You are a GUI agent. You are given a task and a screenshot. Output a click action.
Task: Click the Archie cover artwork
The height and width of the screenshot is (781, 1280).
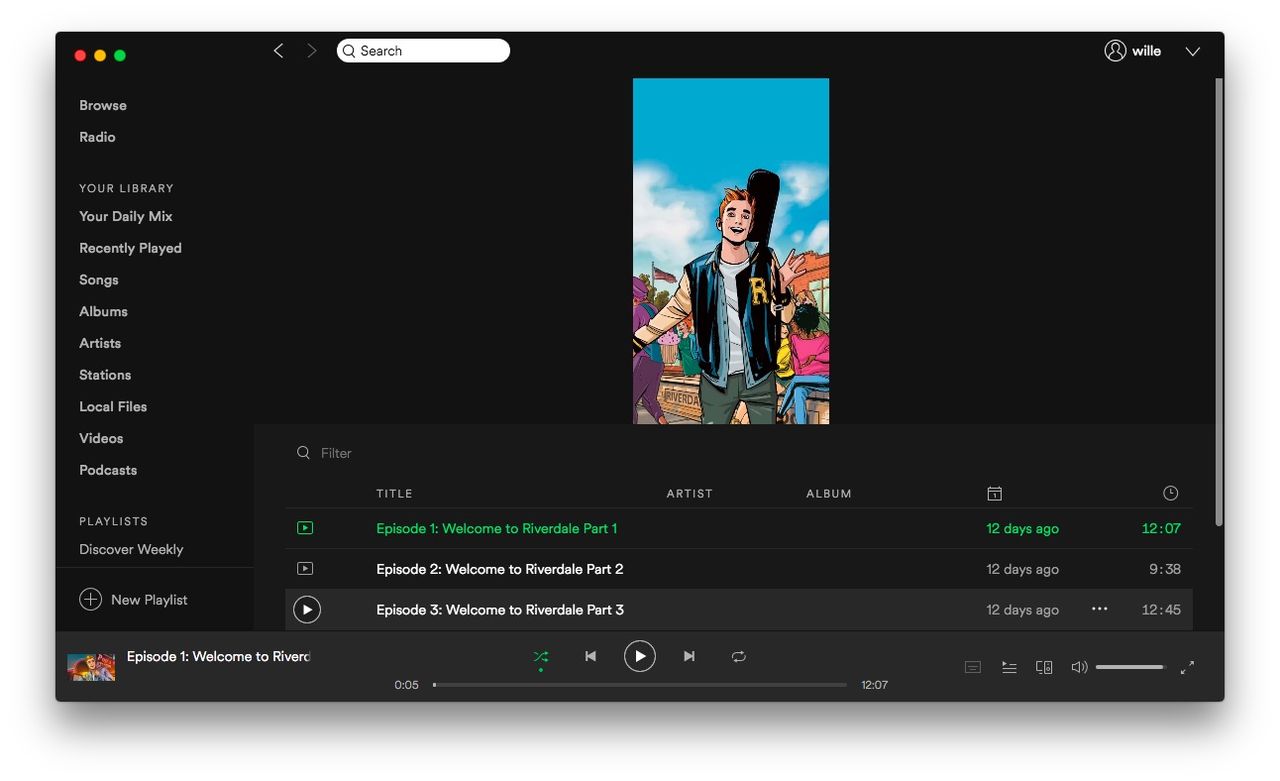[731, 251]
